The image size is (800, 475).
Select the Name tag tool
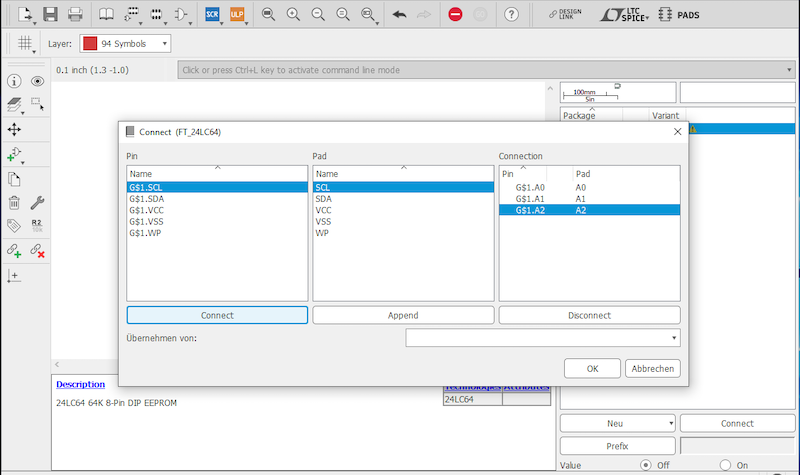point(14,225)
